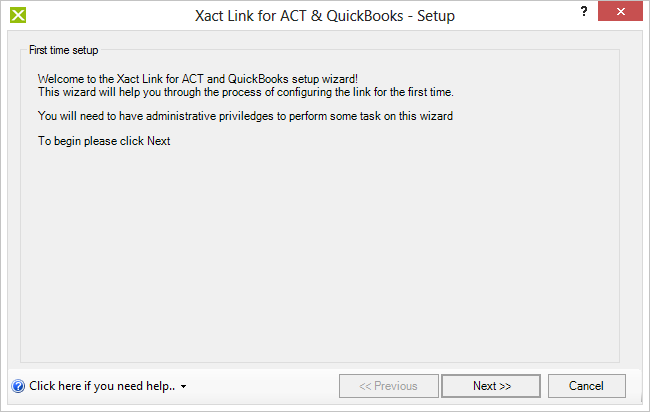The image size is (650, 412).
Task: Click the Next >> button
Action: coord(491,386)
